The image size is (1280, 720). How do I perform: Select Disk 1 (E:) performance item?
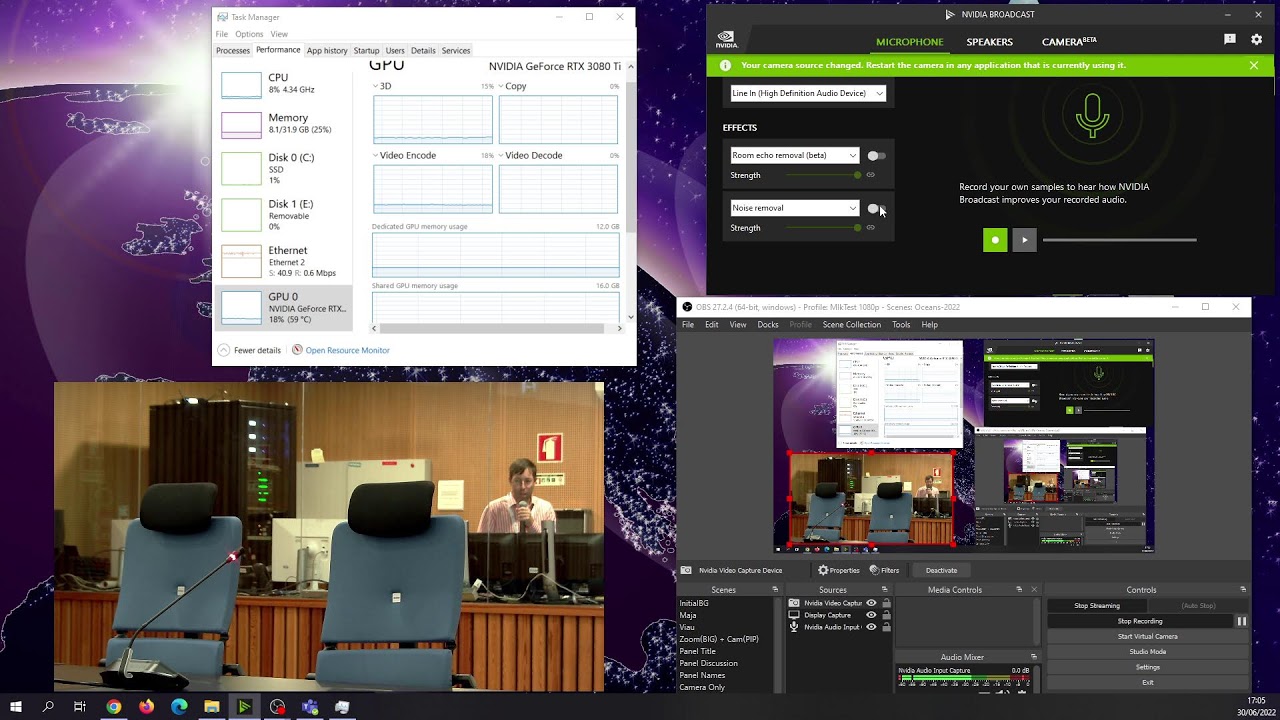[x=284, y=215]
